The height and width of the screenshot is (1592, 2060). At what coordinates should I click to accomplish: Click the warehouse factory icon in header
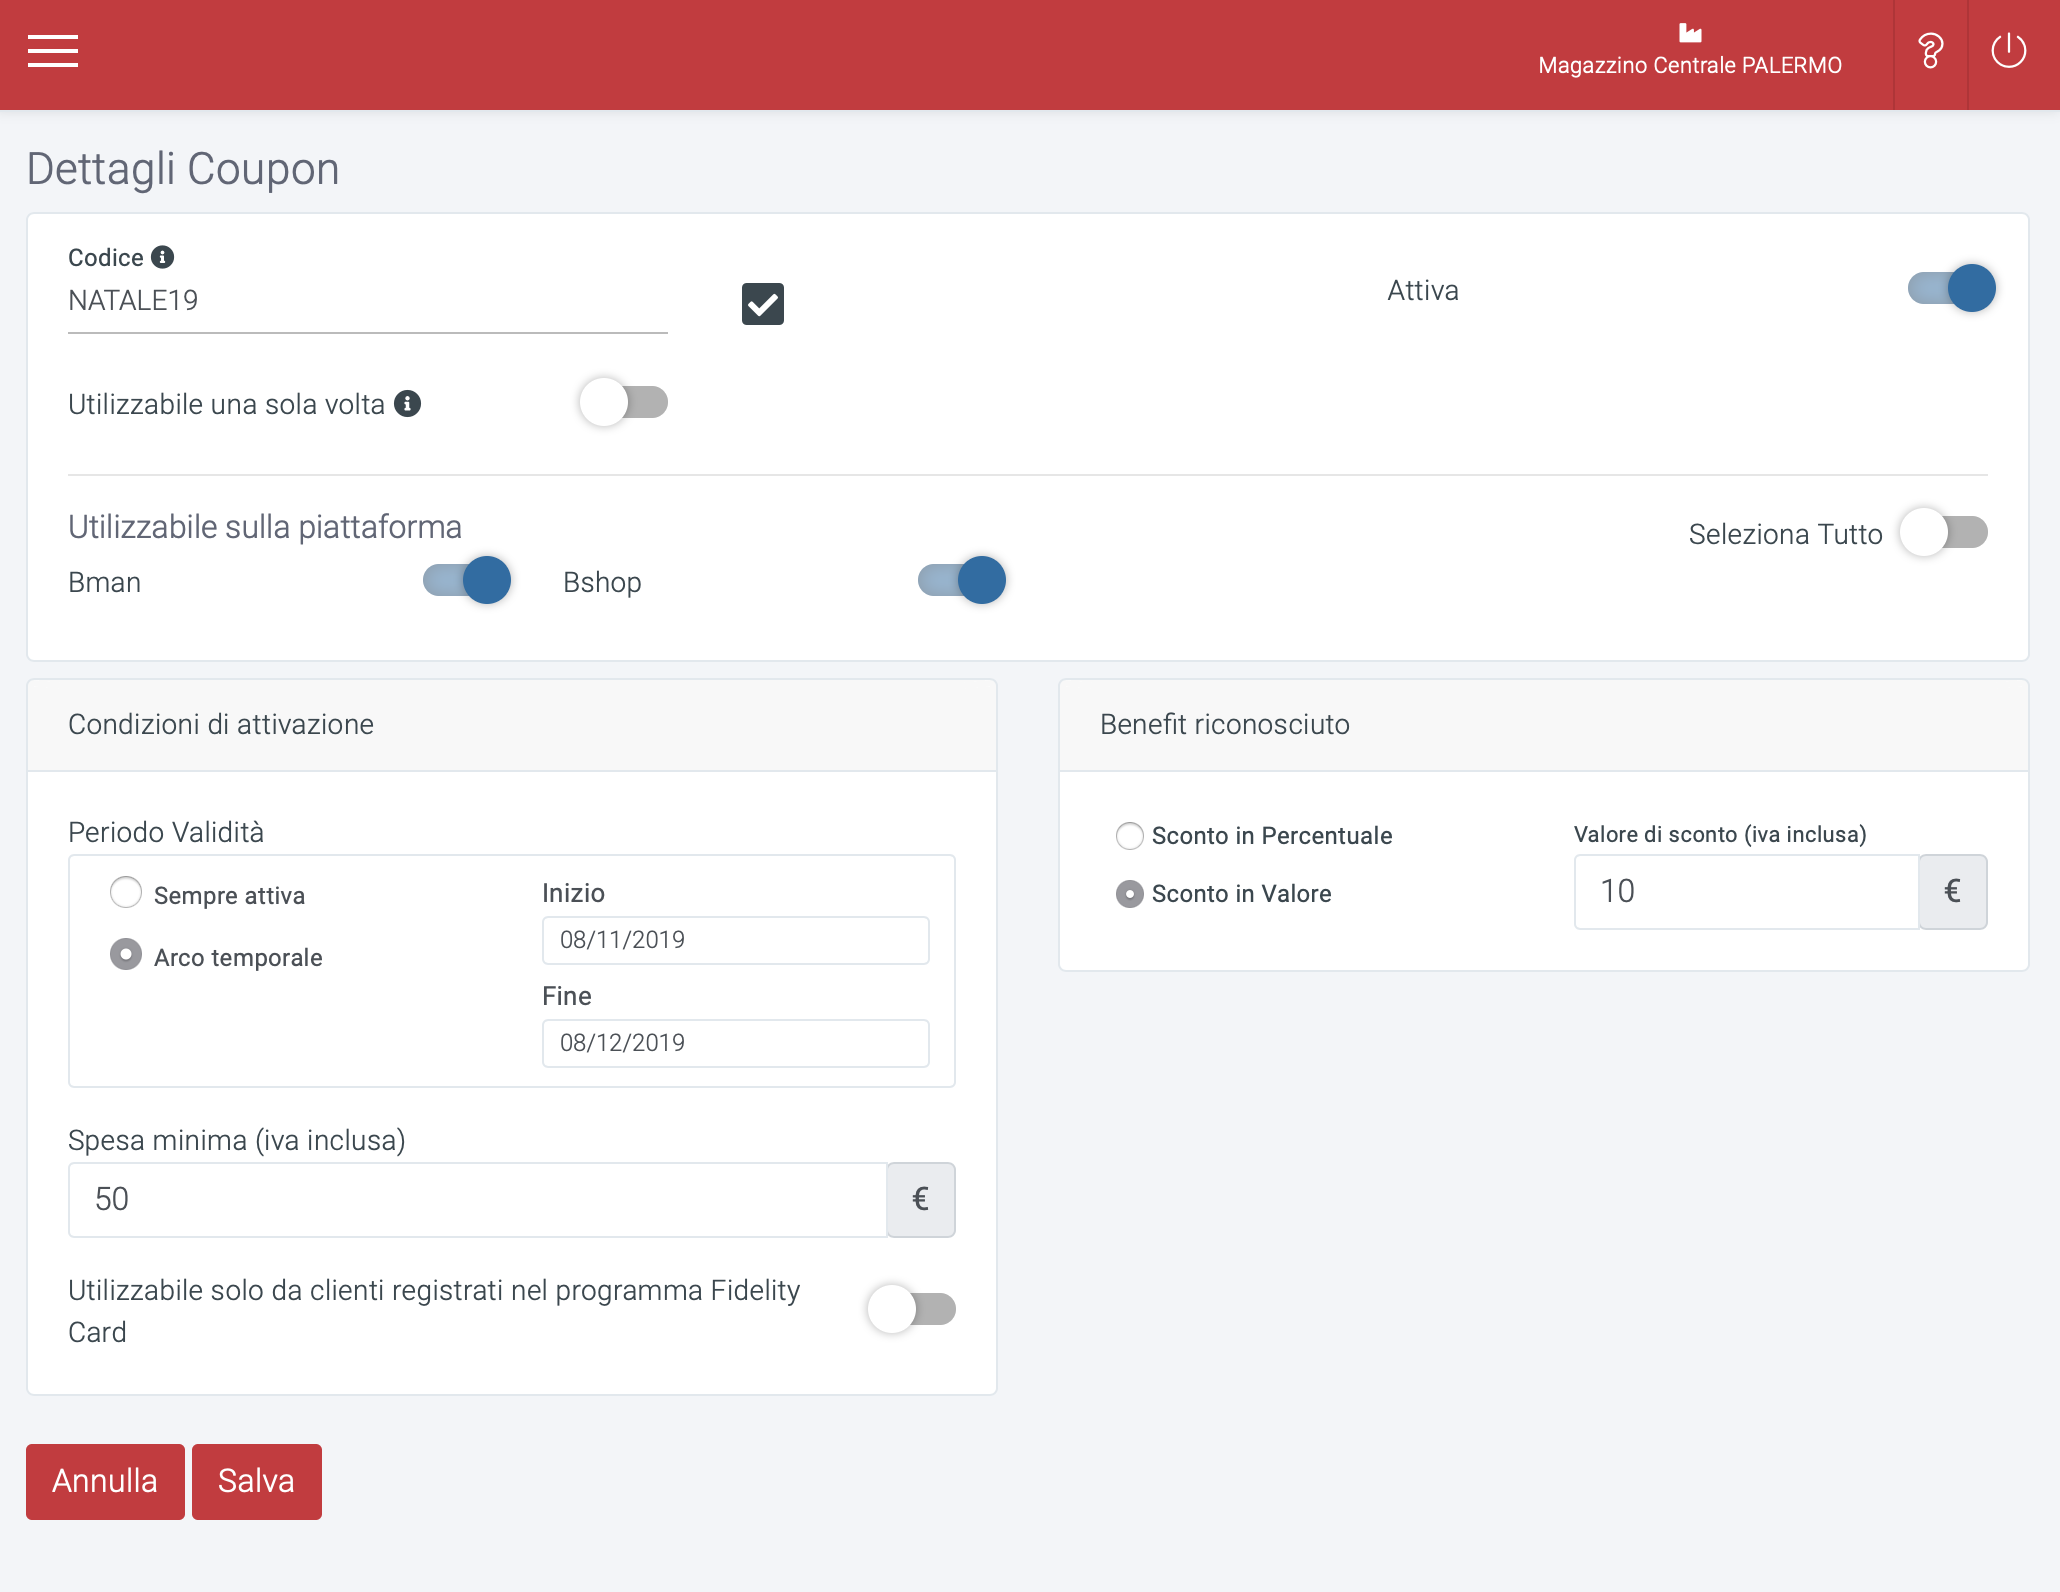pos(1690,33)
